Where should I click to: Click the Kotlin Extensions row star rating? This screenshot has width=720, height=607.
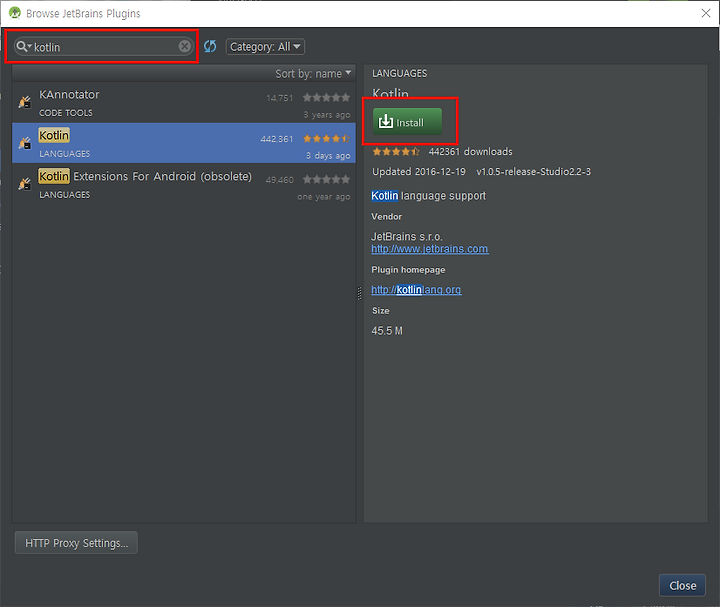click(x=326, y=179)
